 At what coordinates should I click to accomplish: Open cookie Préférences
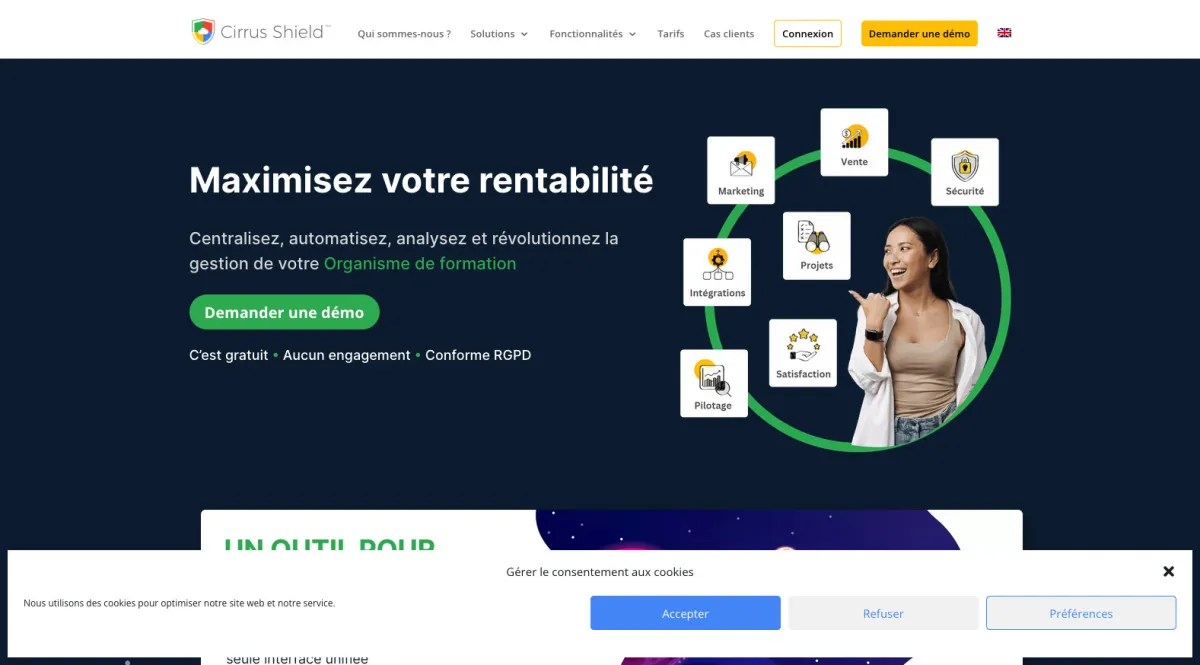coord(1081,613)
